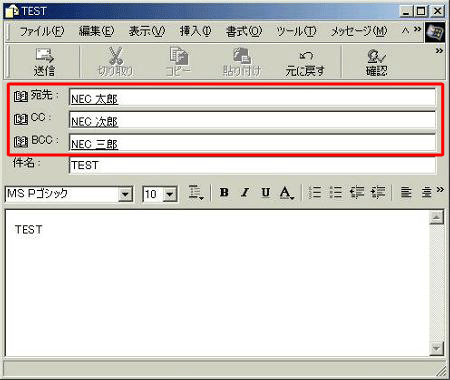This screenshot has width=450, height=380.
Task: Click the body scrollbar down arrow
Action: (436, 349)
